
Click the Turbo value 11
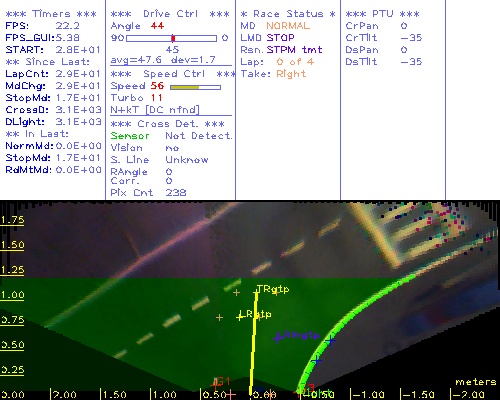coord(156,98)
